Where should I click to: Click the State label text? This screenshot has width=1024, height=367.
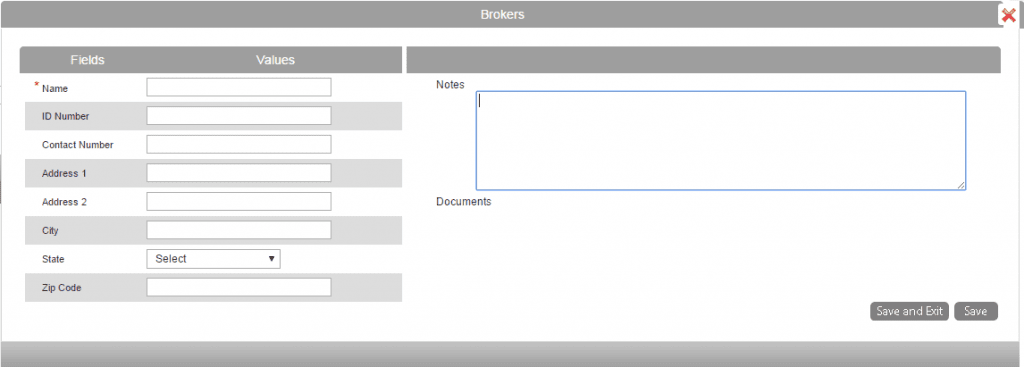(53, 259)
